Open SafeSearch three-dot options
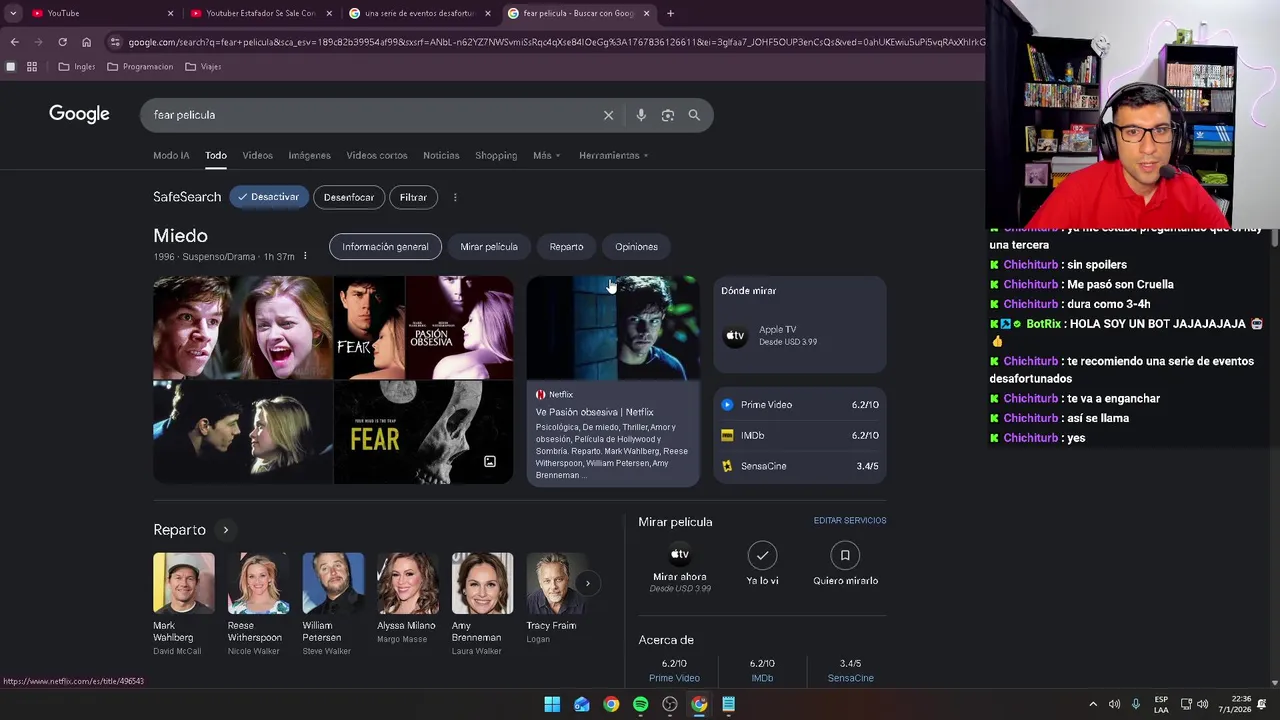This screenshot has height=720, width=1280. point(455,197)
